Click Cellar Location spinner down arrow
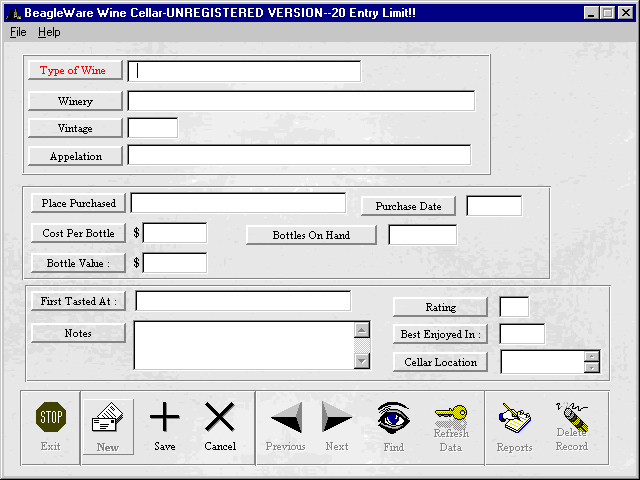 pyautogui.click(x=592, y=367)
